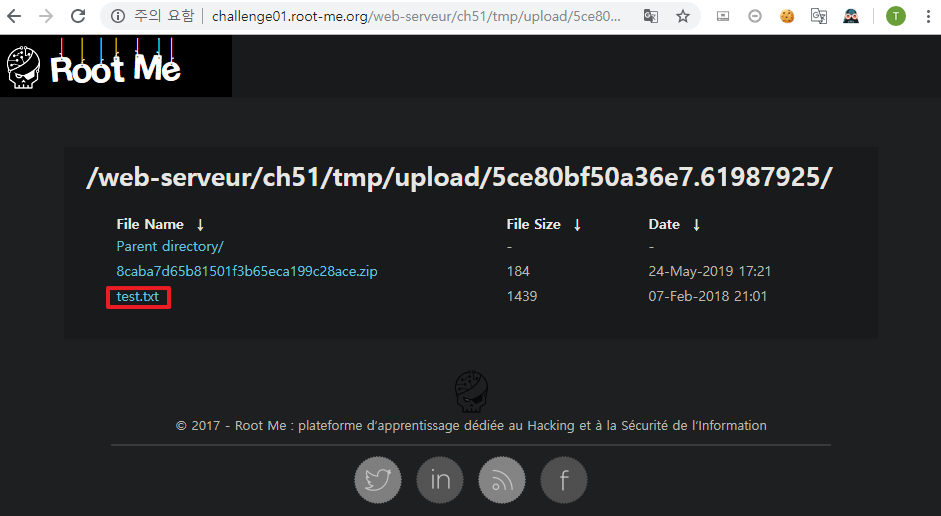Click the screen cast extension icon

click(x=723, y=16)
